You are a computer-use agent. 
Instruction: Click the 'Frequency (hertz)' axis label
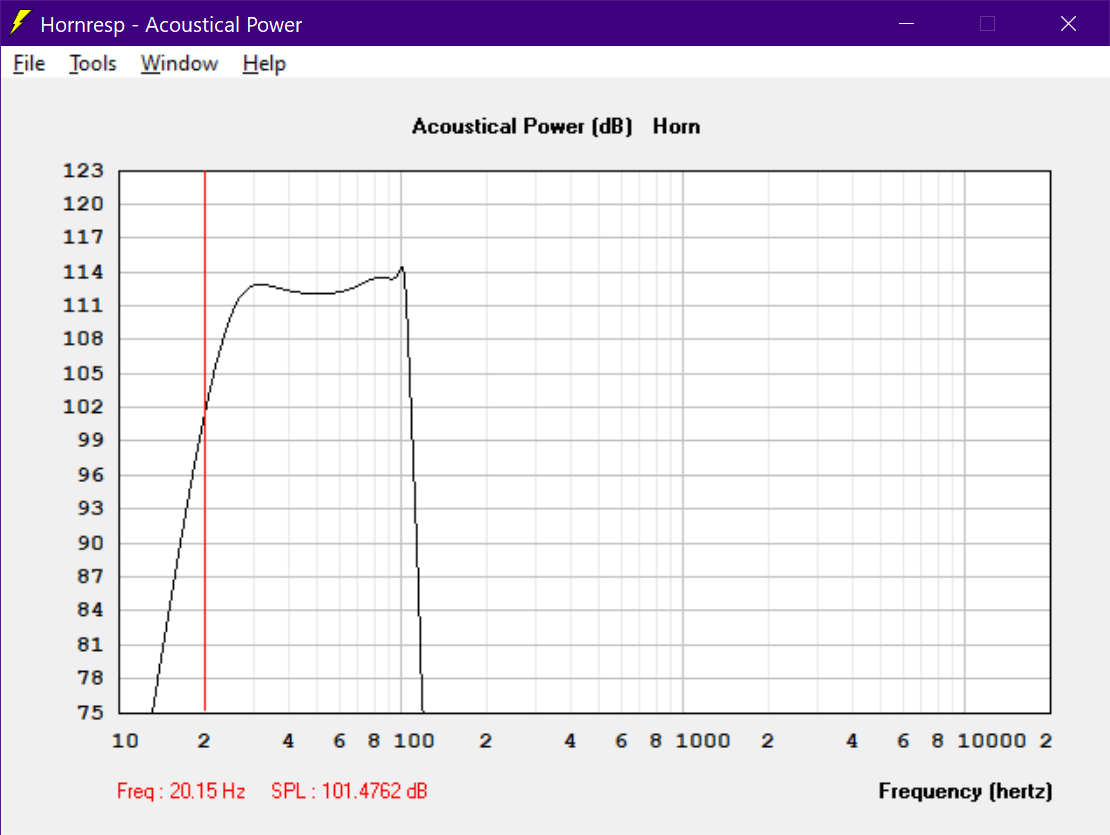click(965, 791)
